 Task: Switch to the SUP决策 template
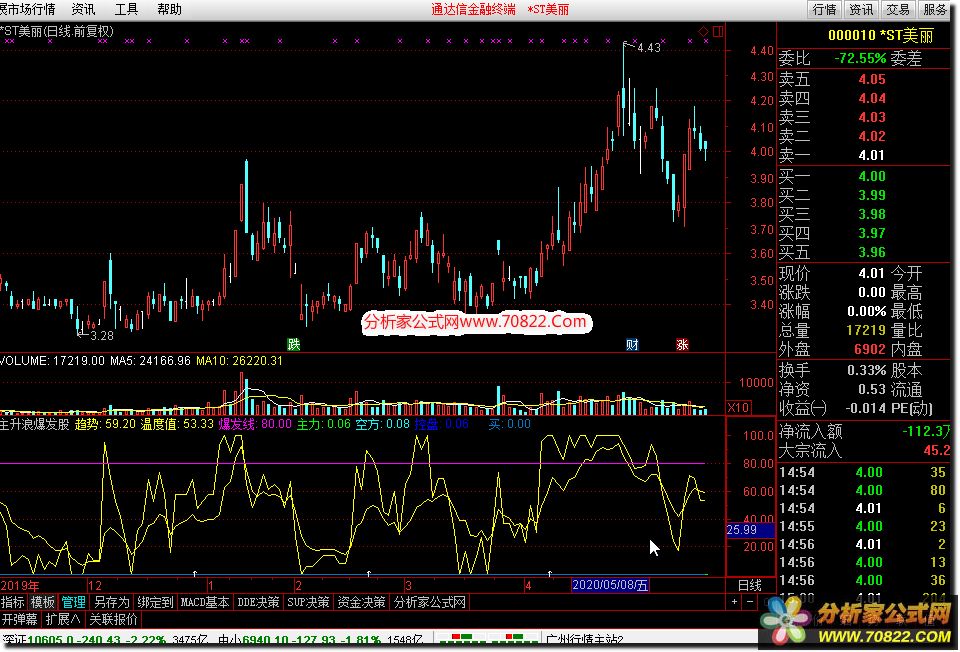point(309,602)
